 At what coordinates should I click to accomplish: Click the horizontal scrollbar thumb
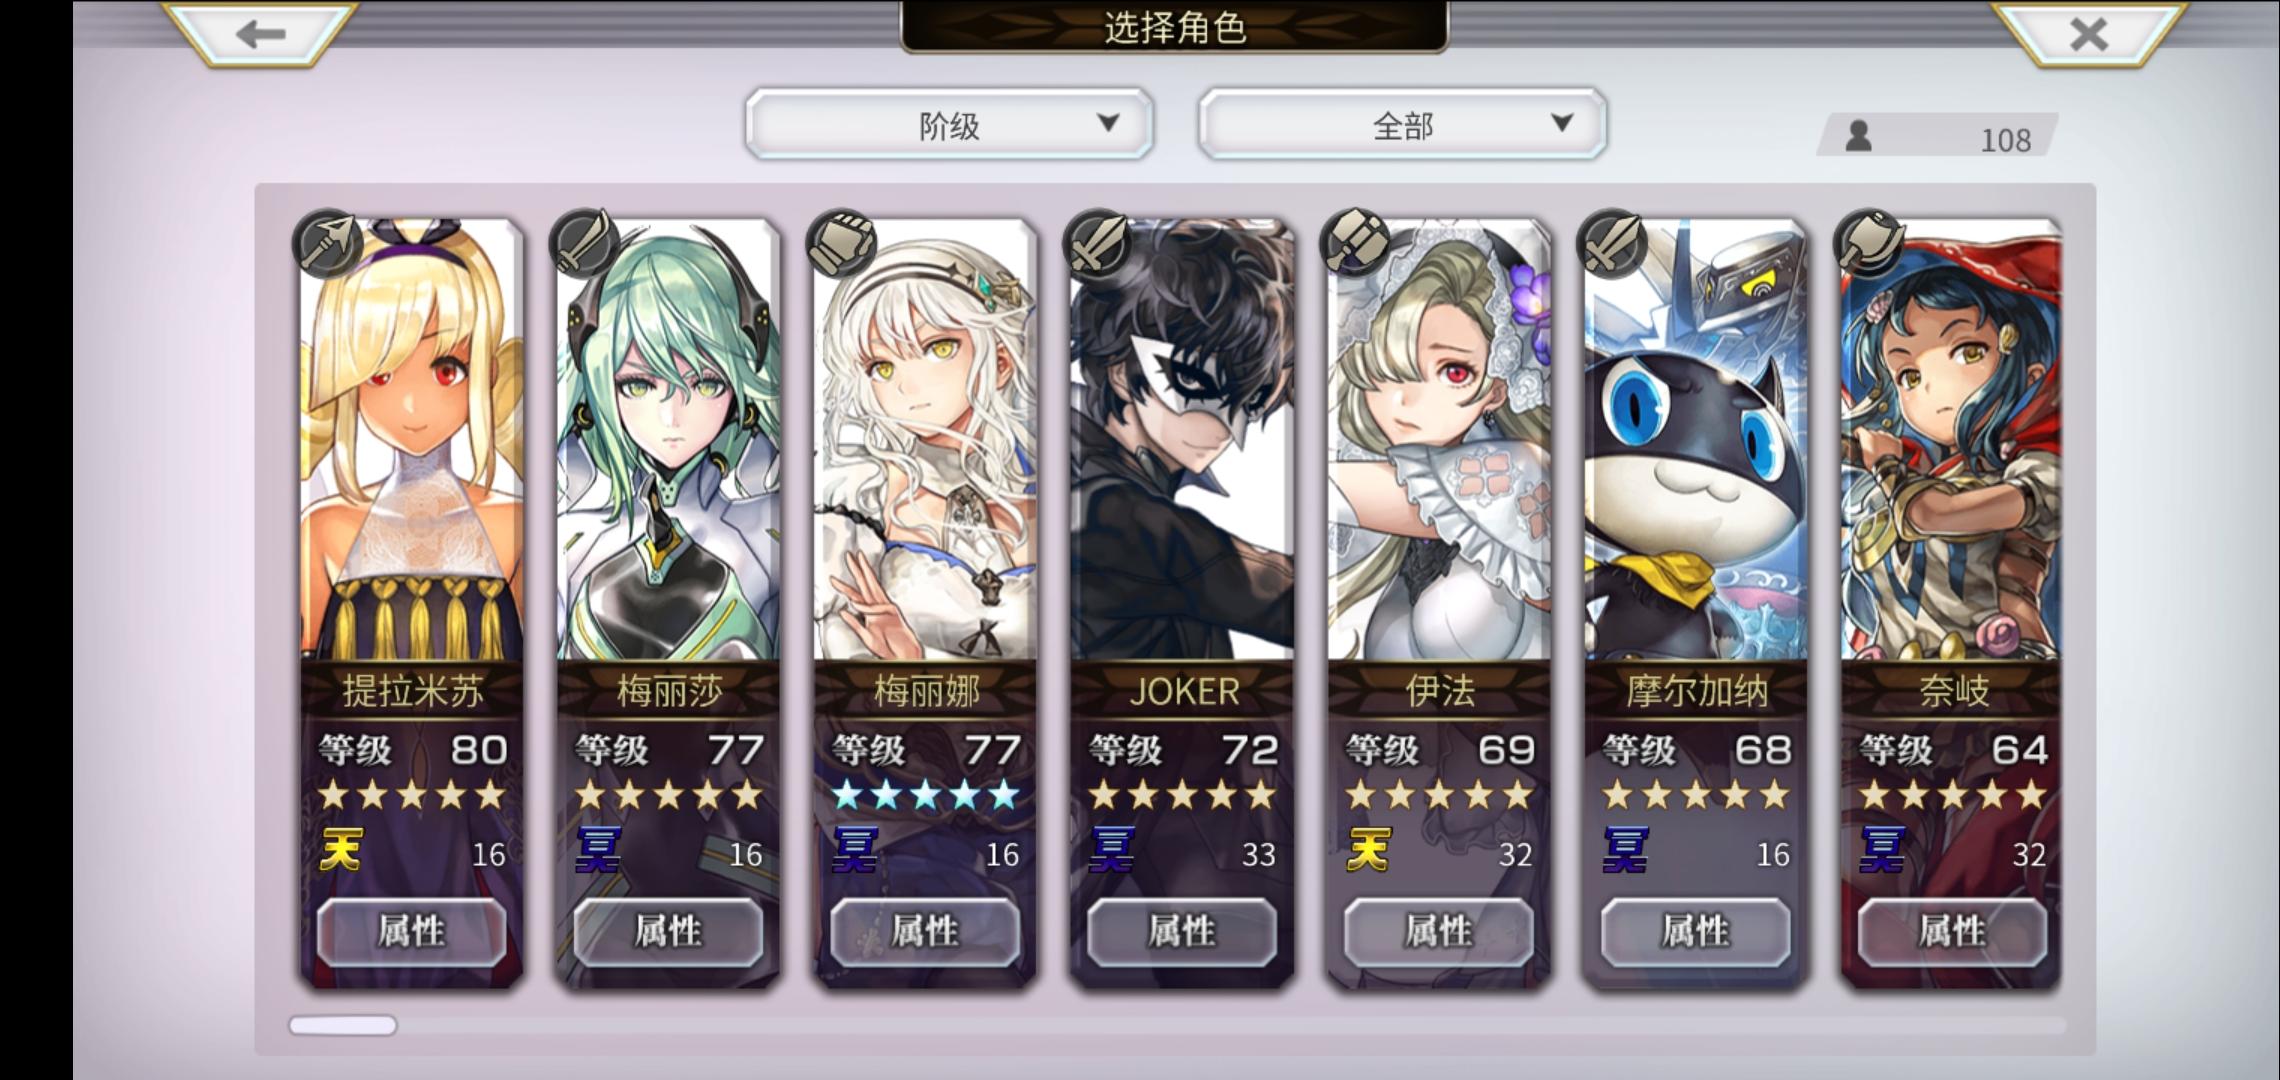pyautogui.click(x=343, y=1025)
